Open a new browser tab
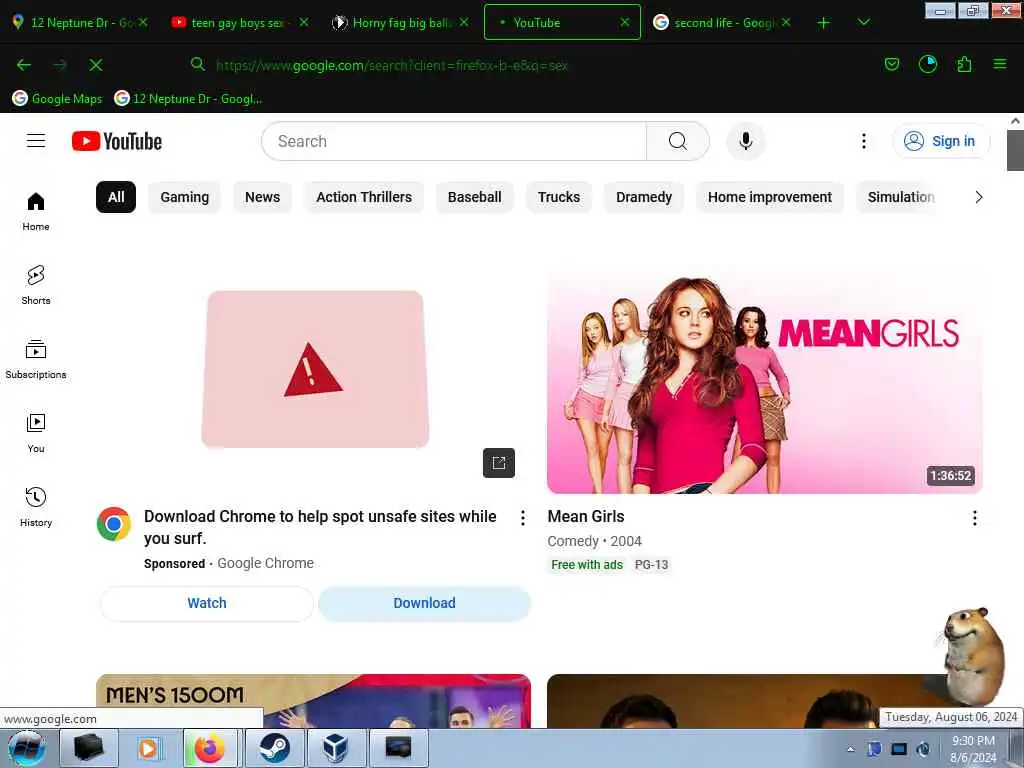This screenshot has width=1024, height=768. point(824,23)
